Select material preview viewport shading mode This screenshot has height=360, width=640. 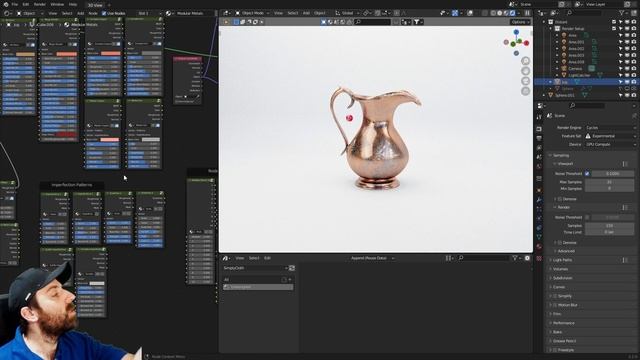(x=506, y=13)
